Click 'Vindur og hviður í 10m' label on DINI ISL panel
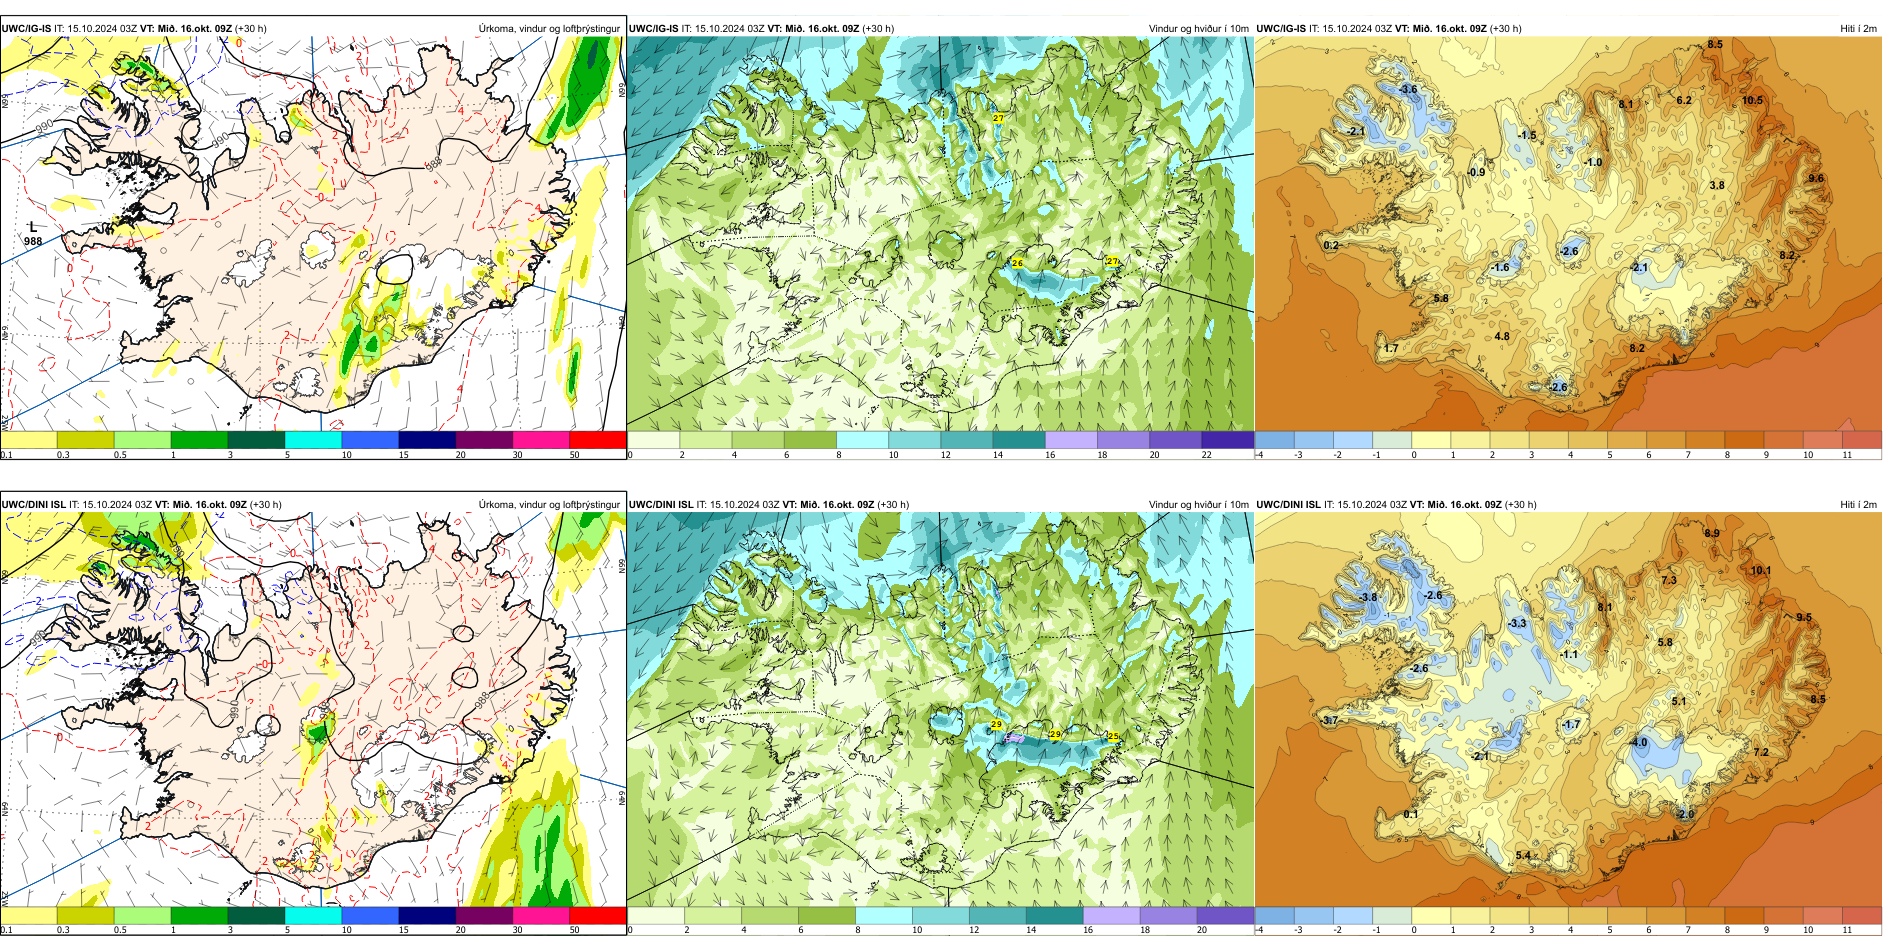 click(x=1199, y=505)
